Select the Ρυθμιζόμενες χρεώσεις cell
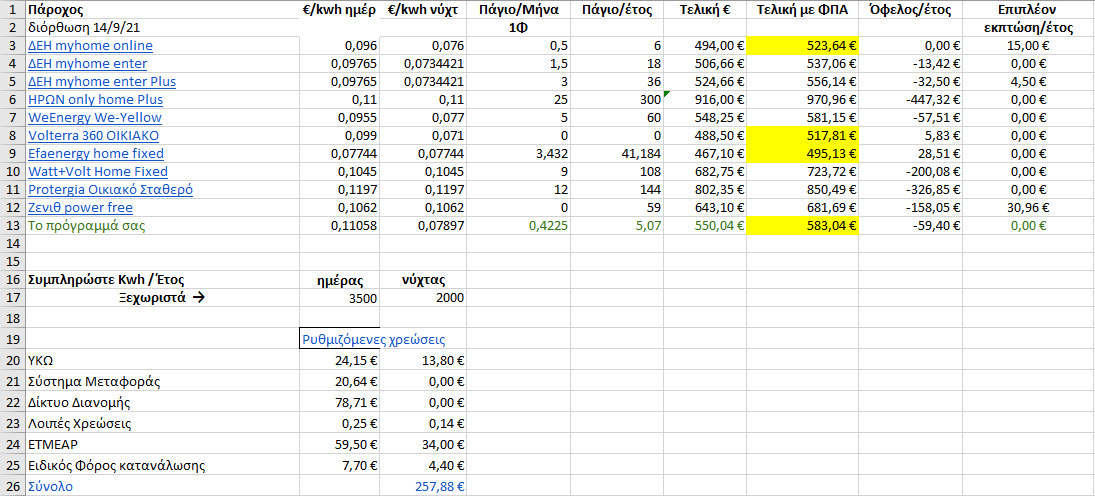1095x496 pixels. tap(339, 340)
